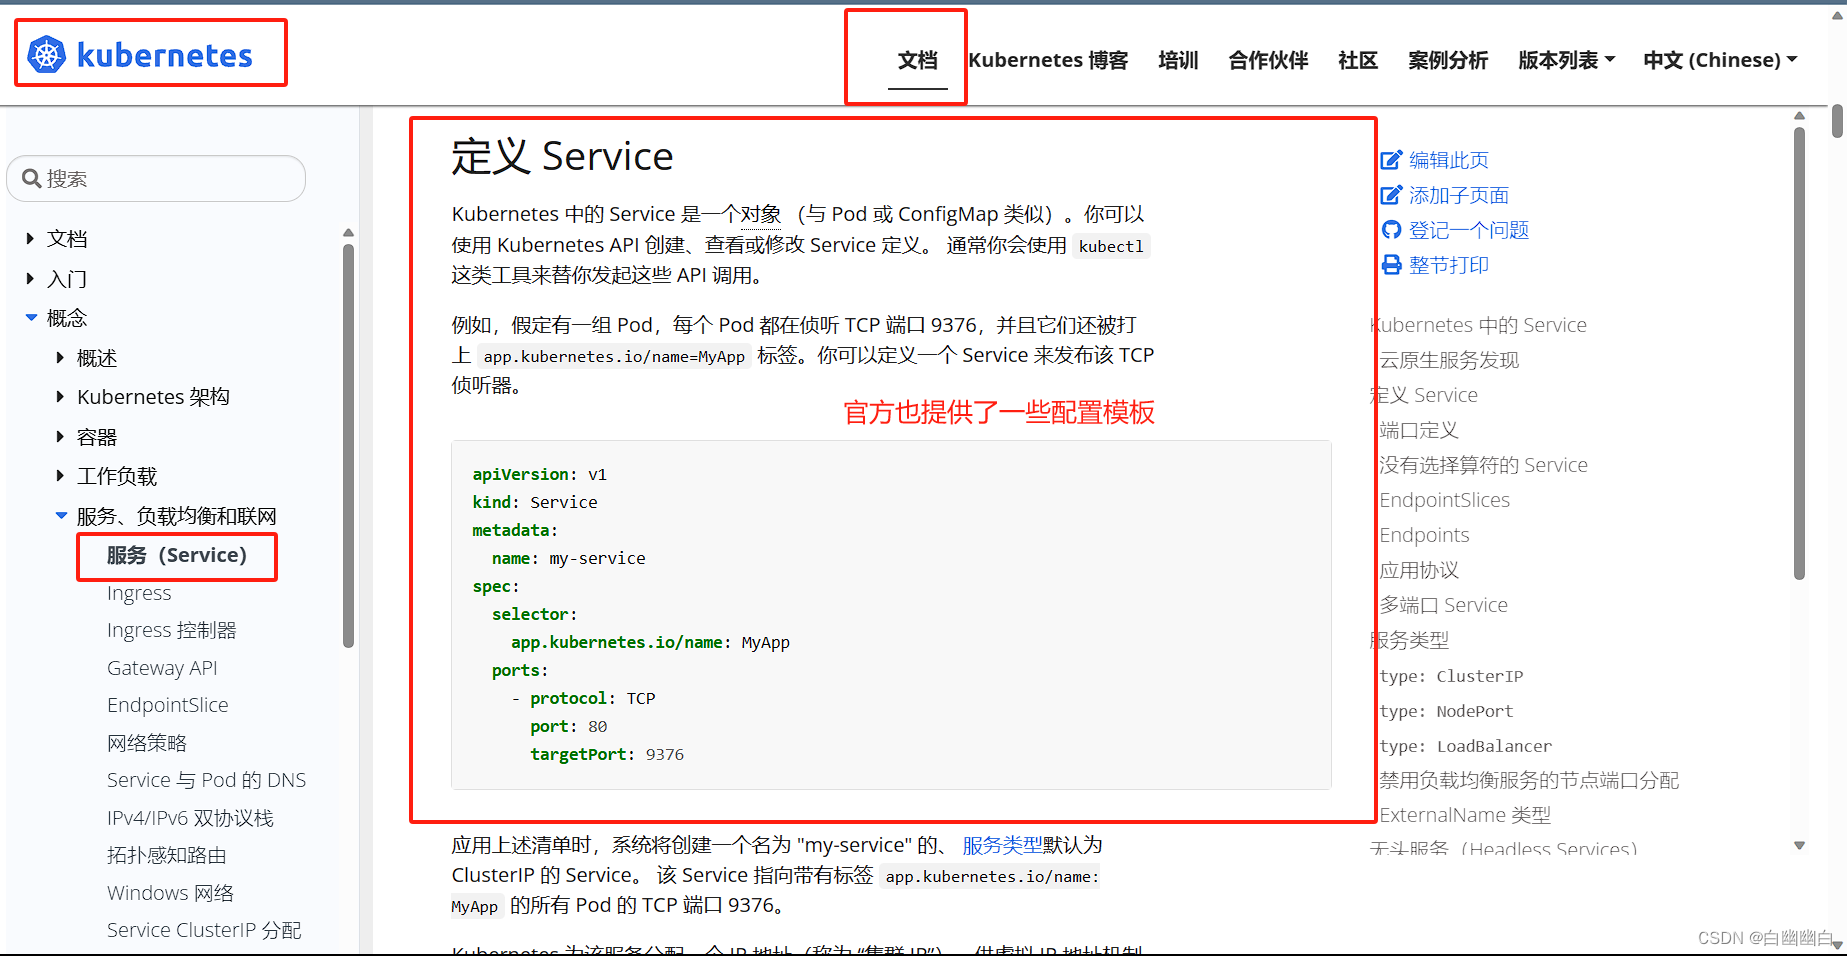This screenshot has width=1847, height=956.
Task: Click the contents scrollbar up arrow
Action: click(1799, 116)
